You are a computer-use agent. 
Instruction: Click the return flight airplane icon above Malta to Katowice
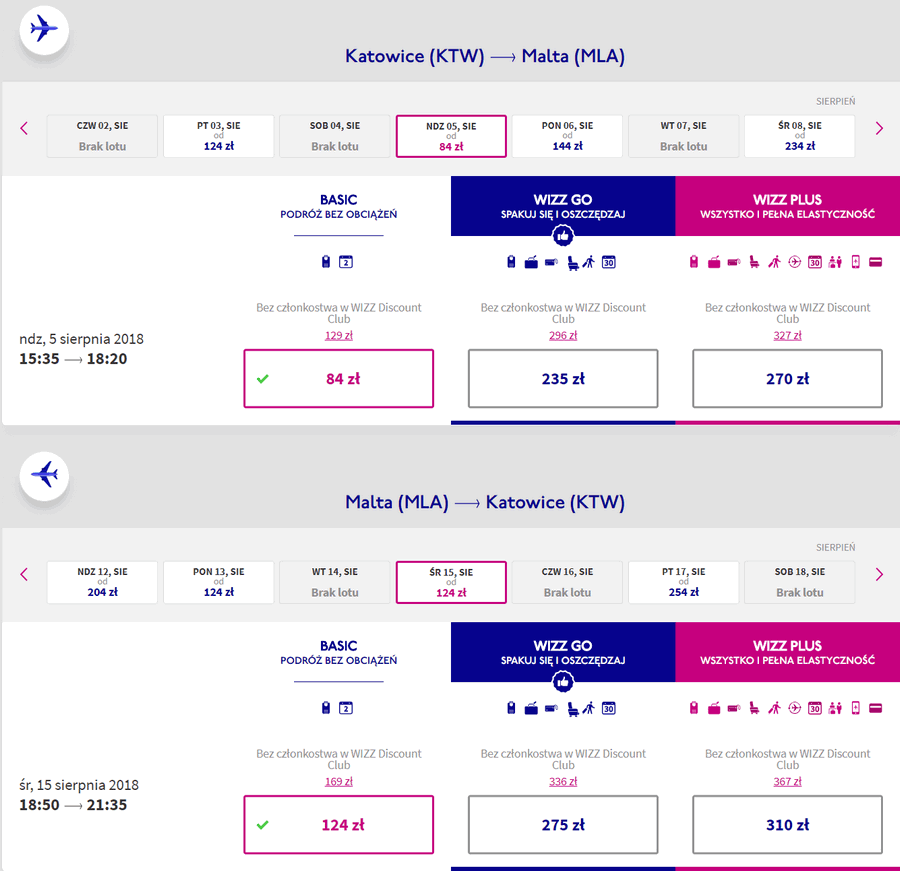pyautogui.click(x=44, y=475)
